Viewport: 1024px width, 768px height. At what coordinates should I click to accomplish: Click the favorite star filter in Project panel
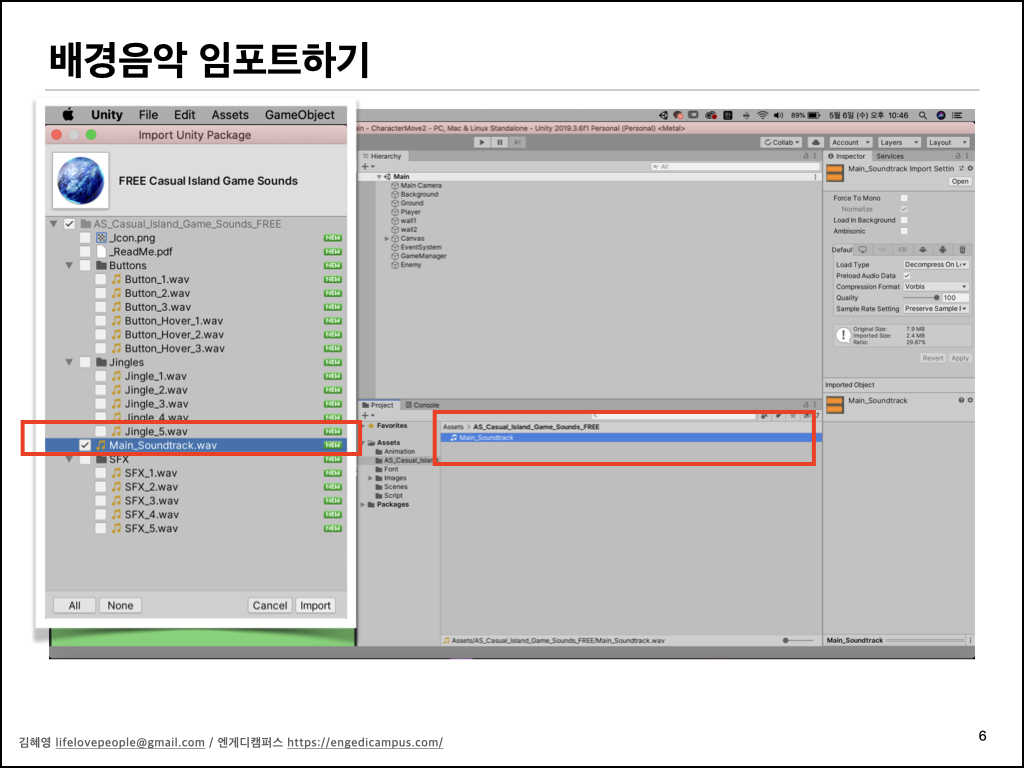point(792,415)
